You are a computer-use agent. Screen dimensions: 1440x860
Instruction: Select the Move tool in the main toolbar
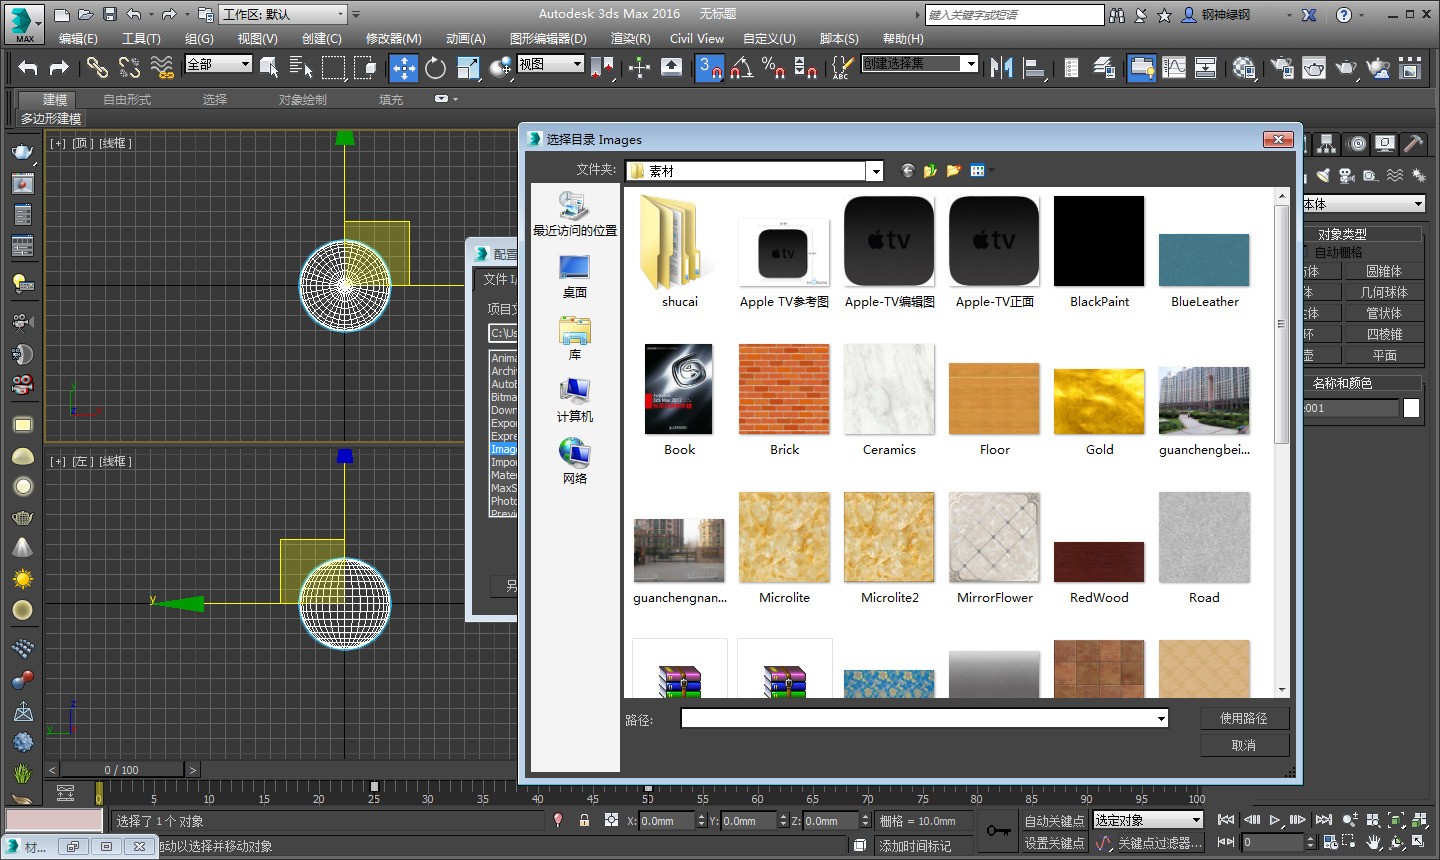tap(406, 68)
